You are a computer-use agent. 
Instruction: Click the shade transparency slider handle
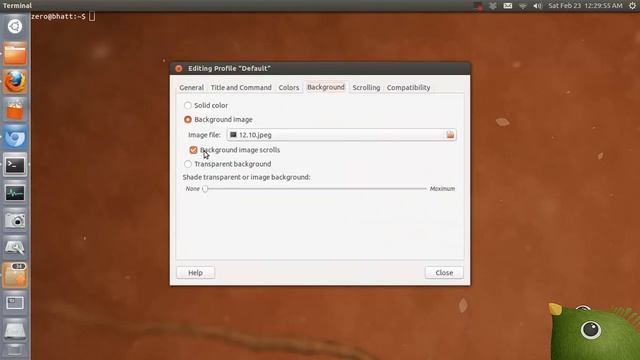pyautogui.click(x=205, y=189)
